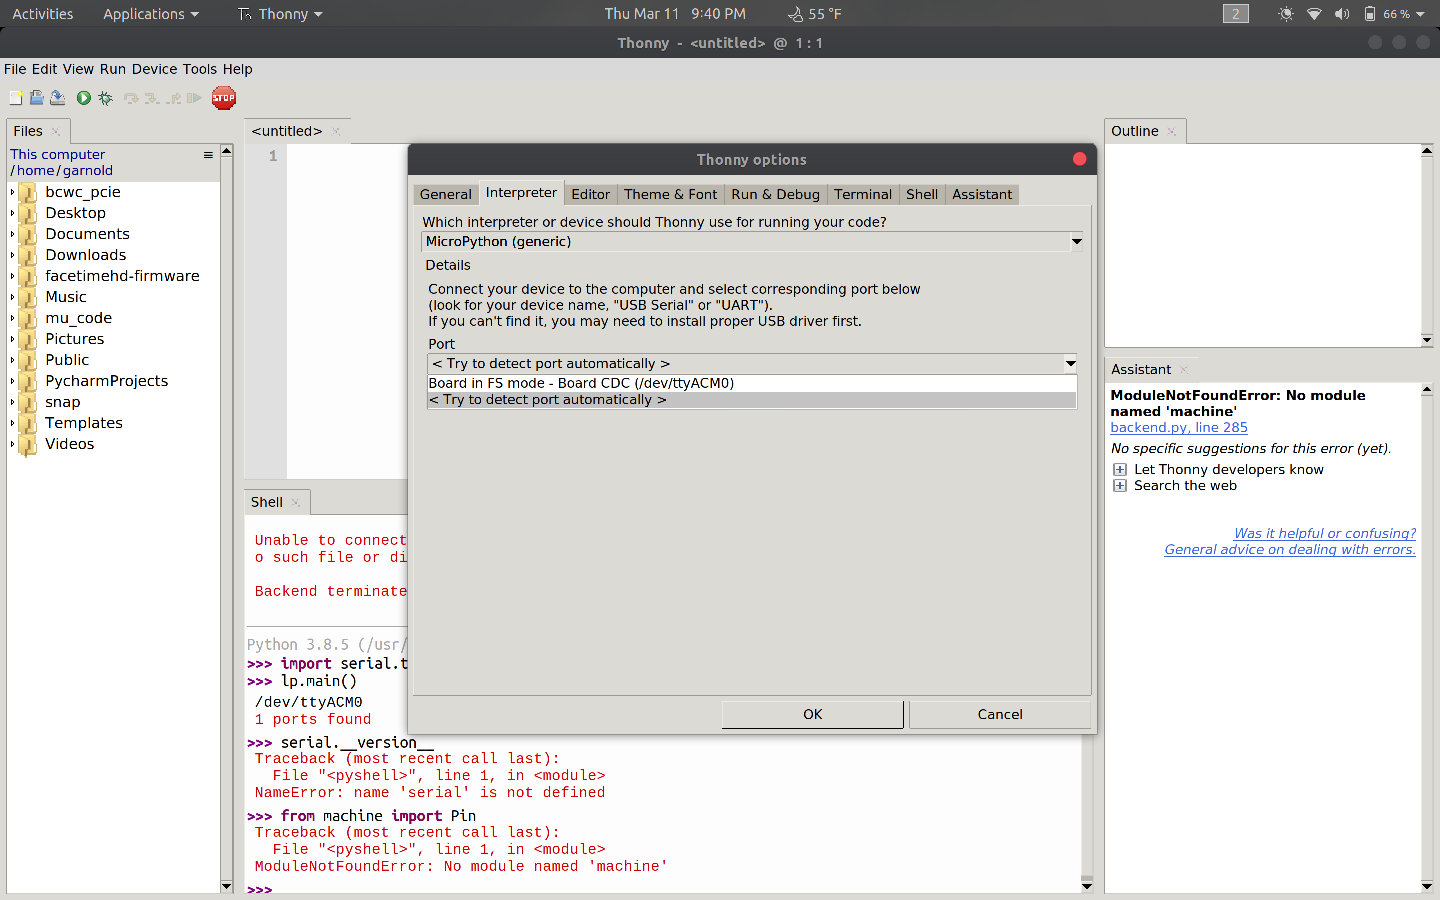1440x900 pixels.
Task: Open the battery 66 % system menu
Action: click(1394, 14)
